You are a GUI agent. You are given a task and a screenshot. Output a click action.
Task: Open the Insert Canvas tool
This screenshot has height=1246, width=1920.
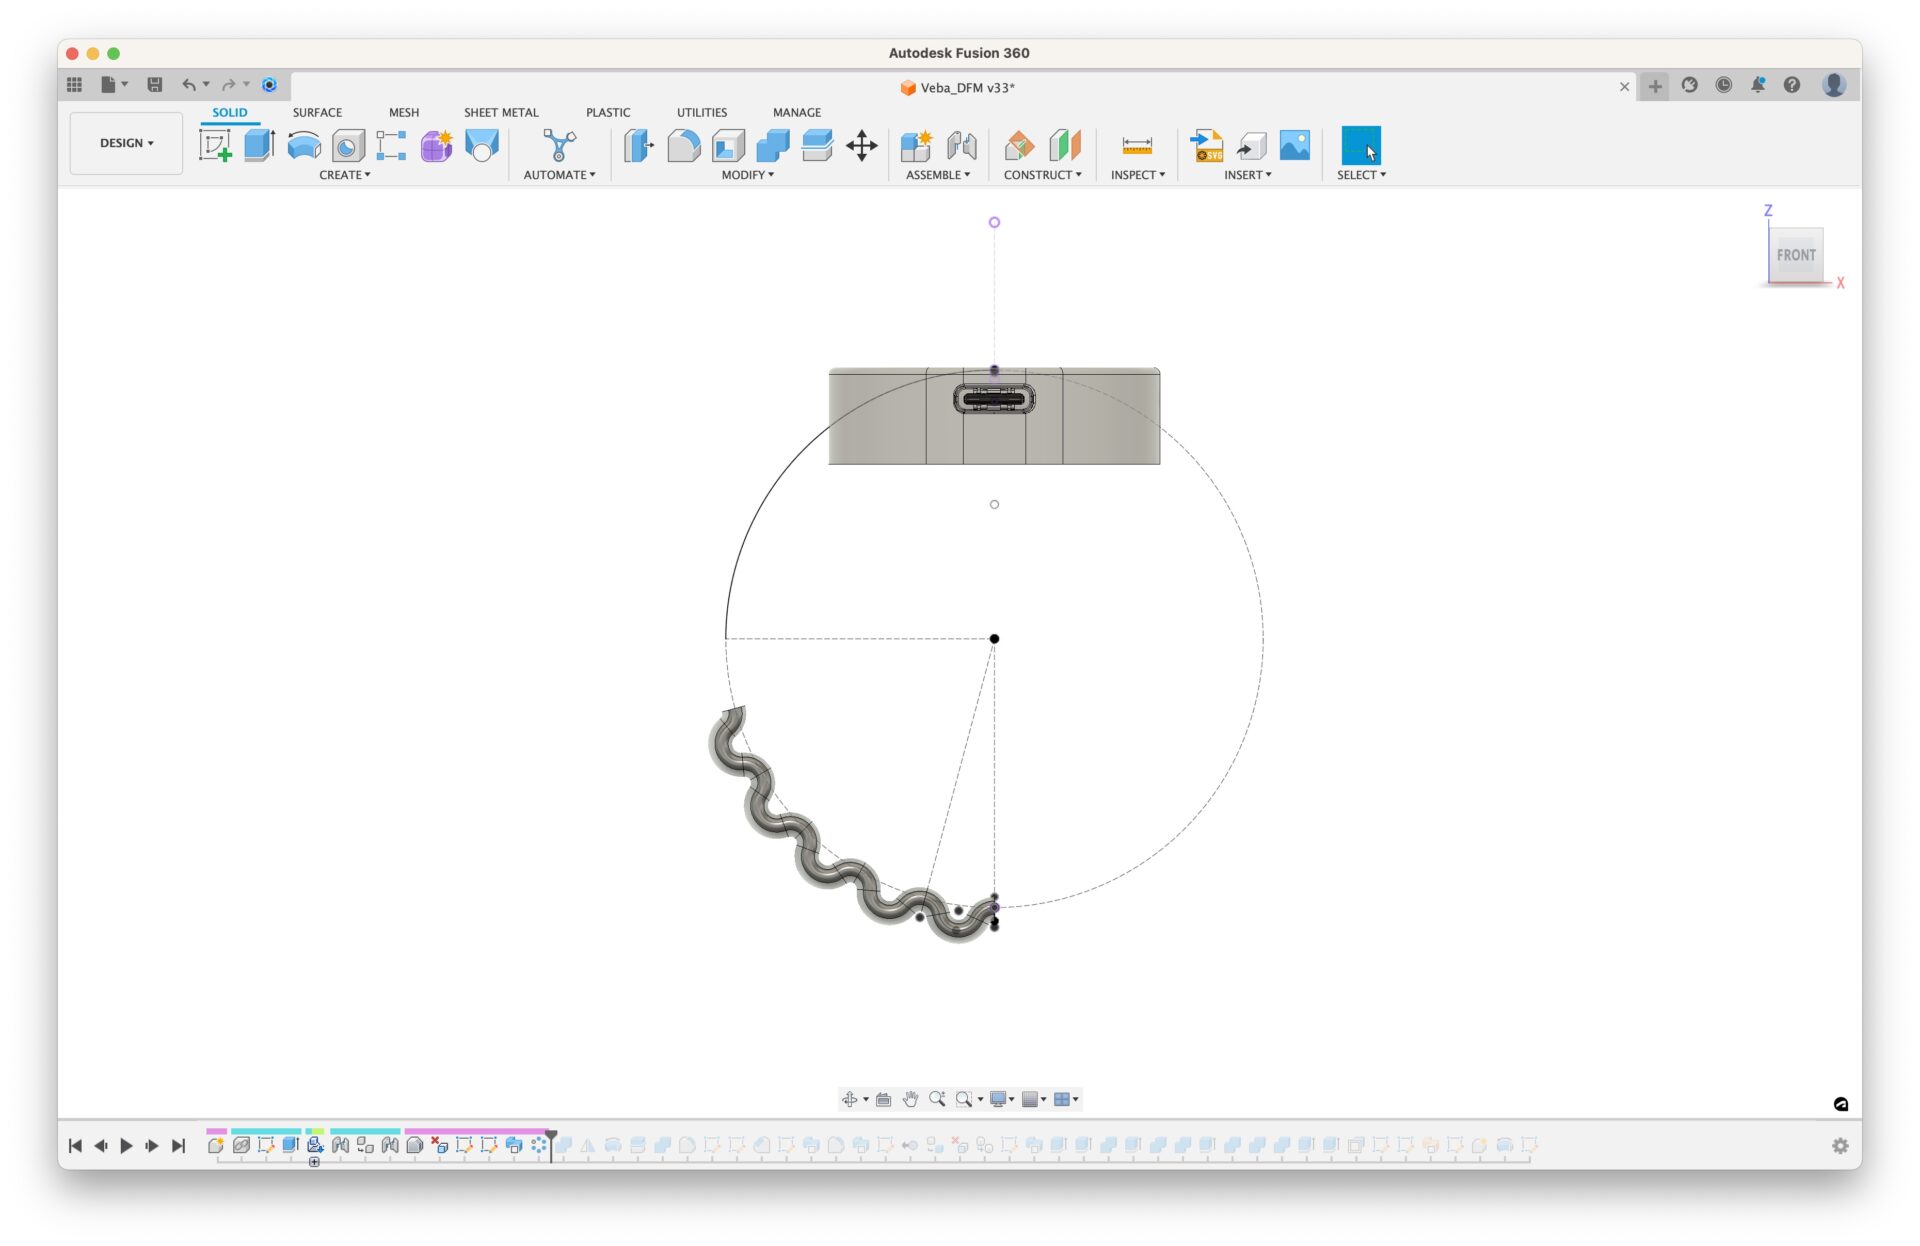pos(1294,146)
